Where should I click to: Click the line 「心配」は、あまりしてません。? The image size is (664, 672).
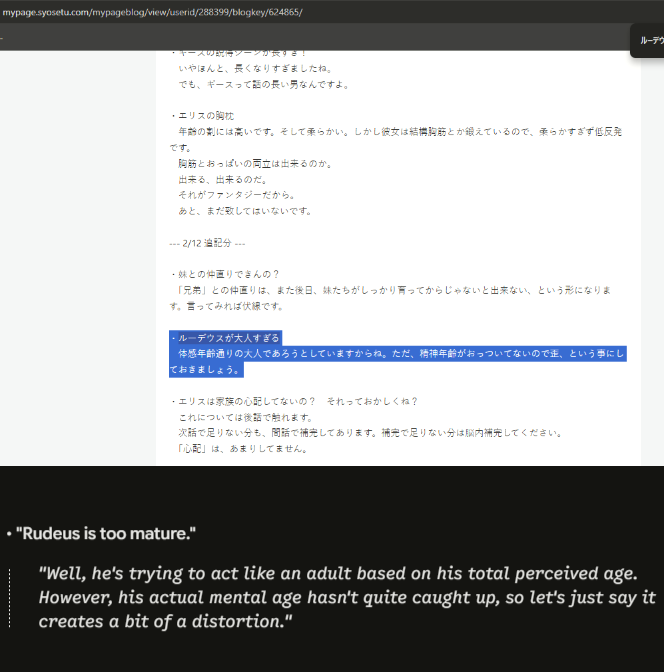242,449
